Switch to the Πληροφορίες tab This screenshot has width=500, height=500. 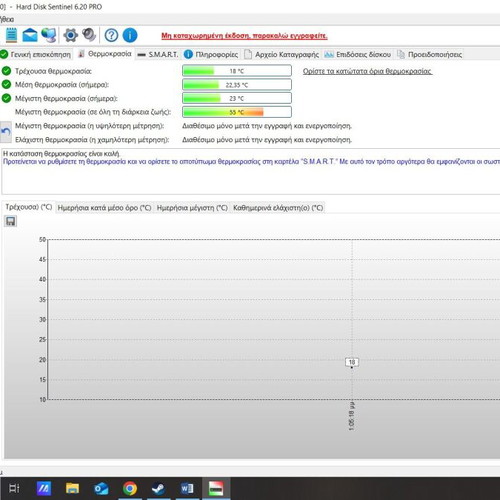[211, 54]
